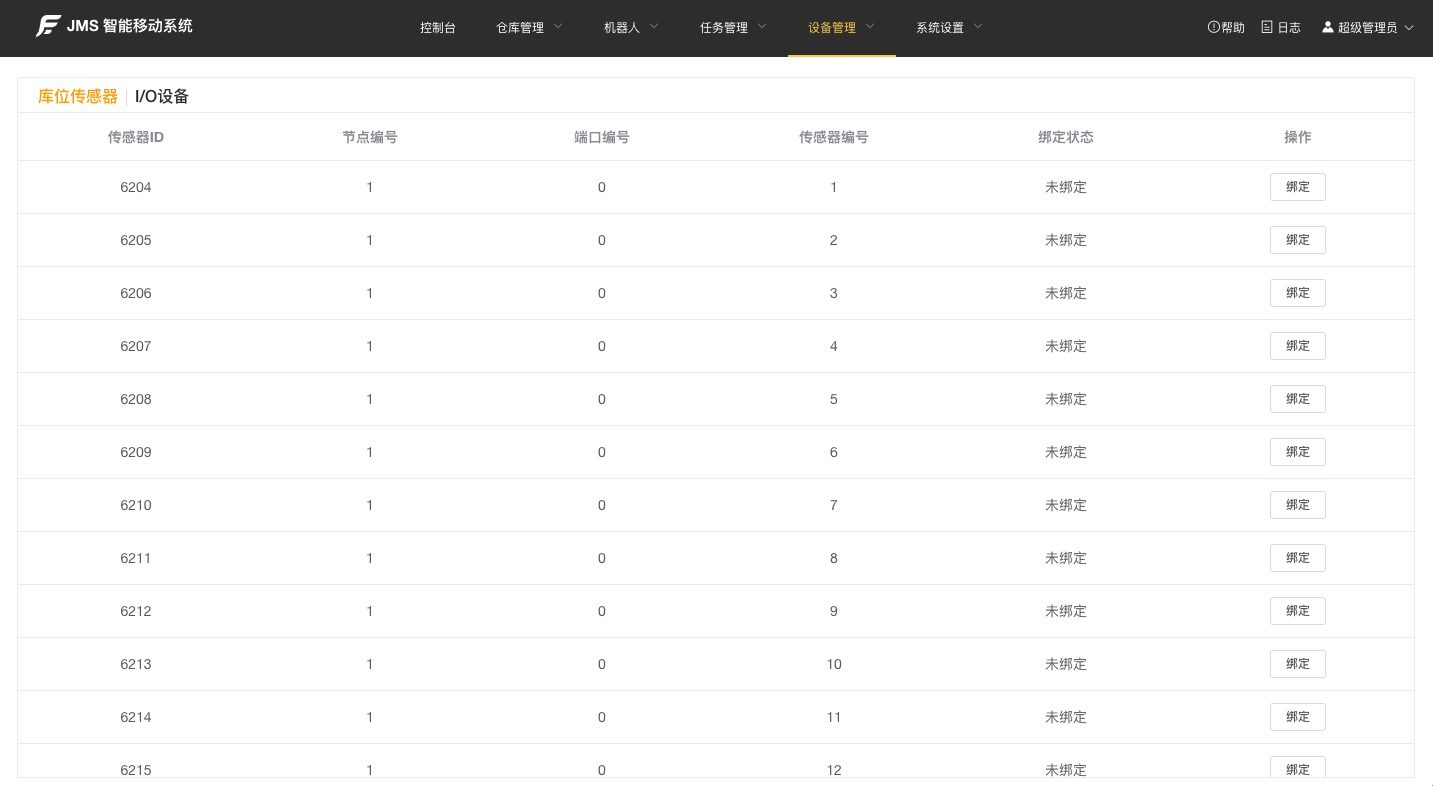
Task: Select sensor ID cell 6214
Action: 136,717
